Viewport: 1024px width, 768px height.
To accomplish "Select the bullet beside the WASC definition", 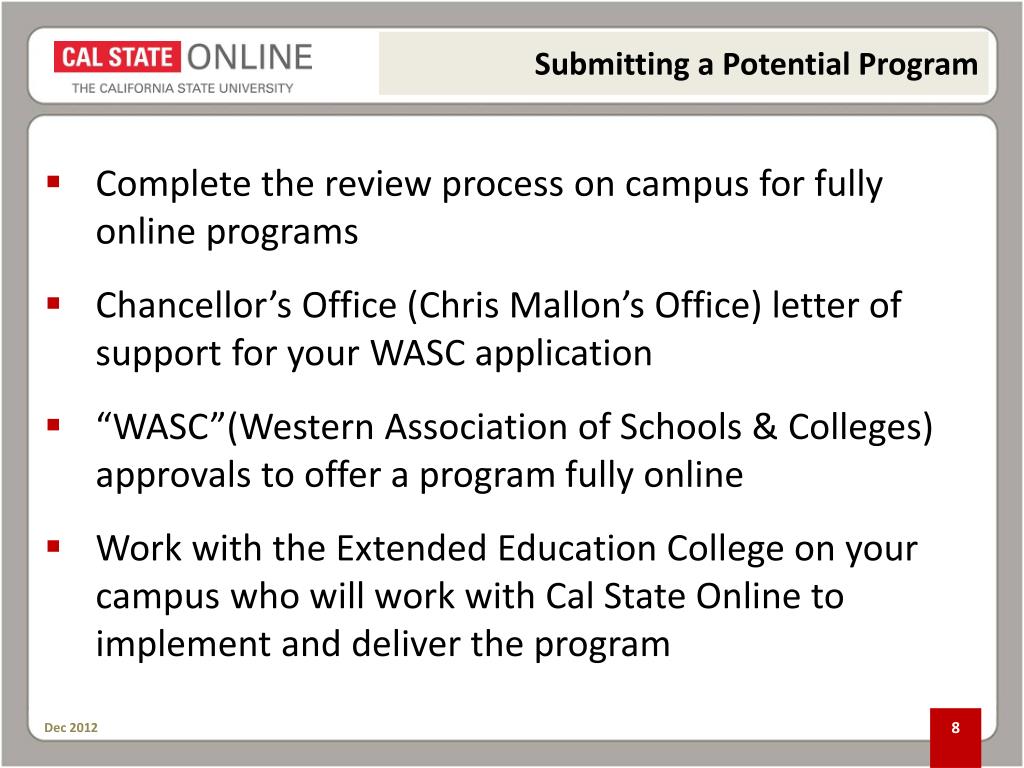I will coord(54,425).
